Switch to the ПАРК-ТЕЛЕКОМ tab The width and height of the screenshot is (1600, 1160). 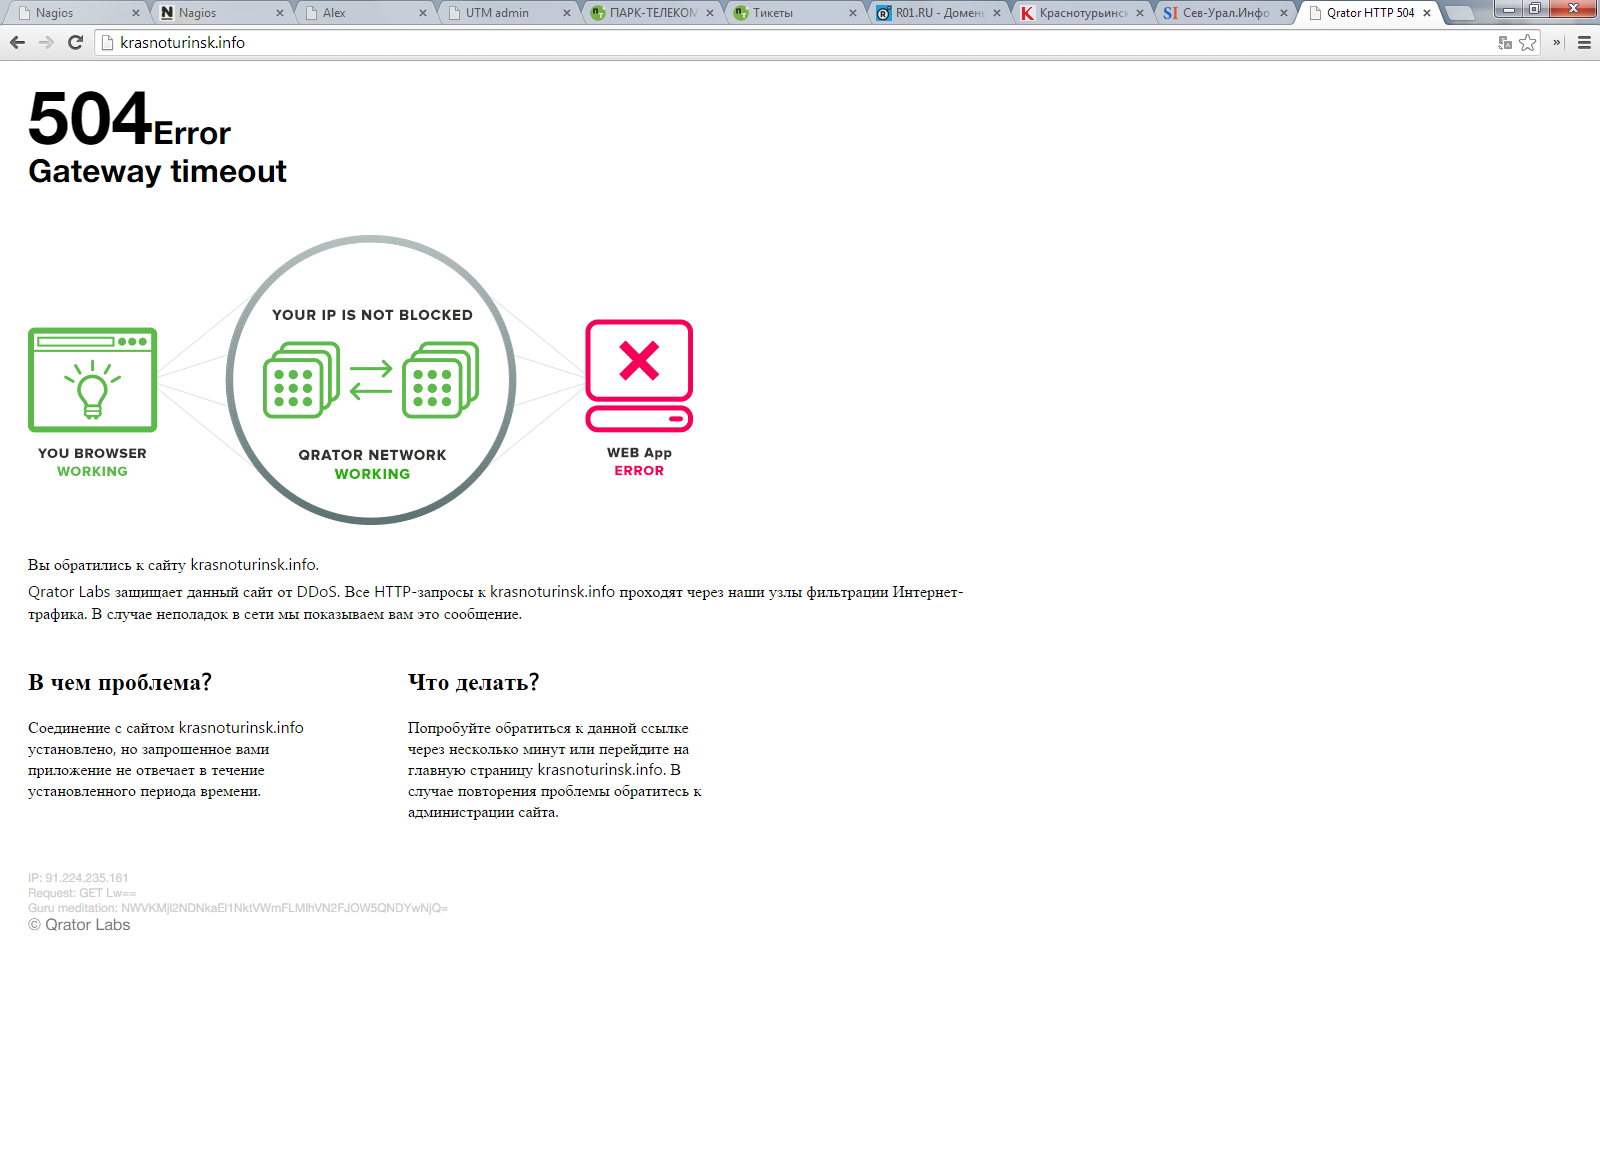click(652, 13)
